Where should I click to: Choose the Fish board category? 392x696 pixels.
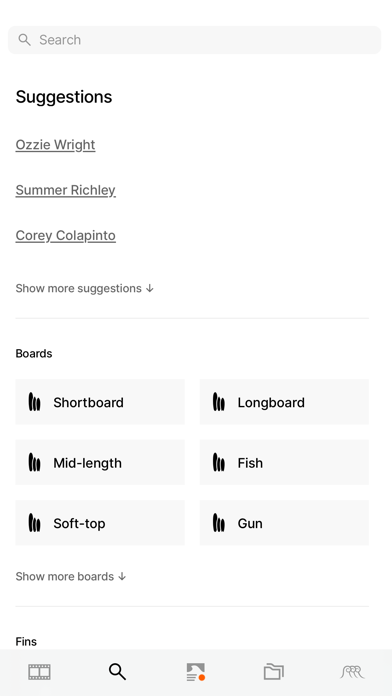pyautogui.click(x=284, y=463)
